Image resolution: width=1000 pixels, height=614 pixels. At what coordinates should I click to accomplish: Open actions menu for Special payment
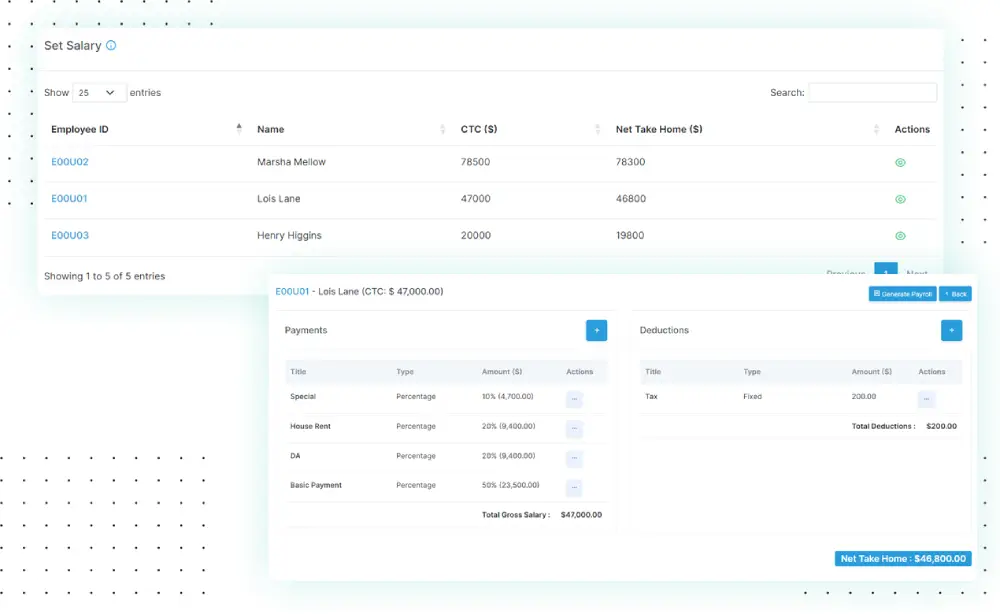pyautogui.click(x=574, y=399)
